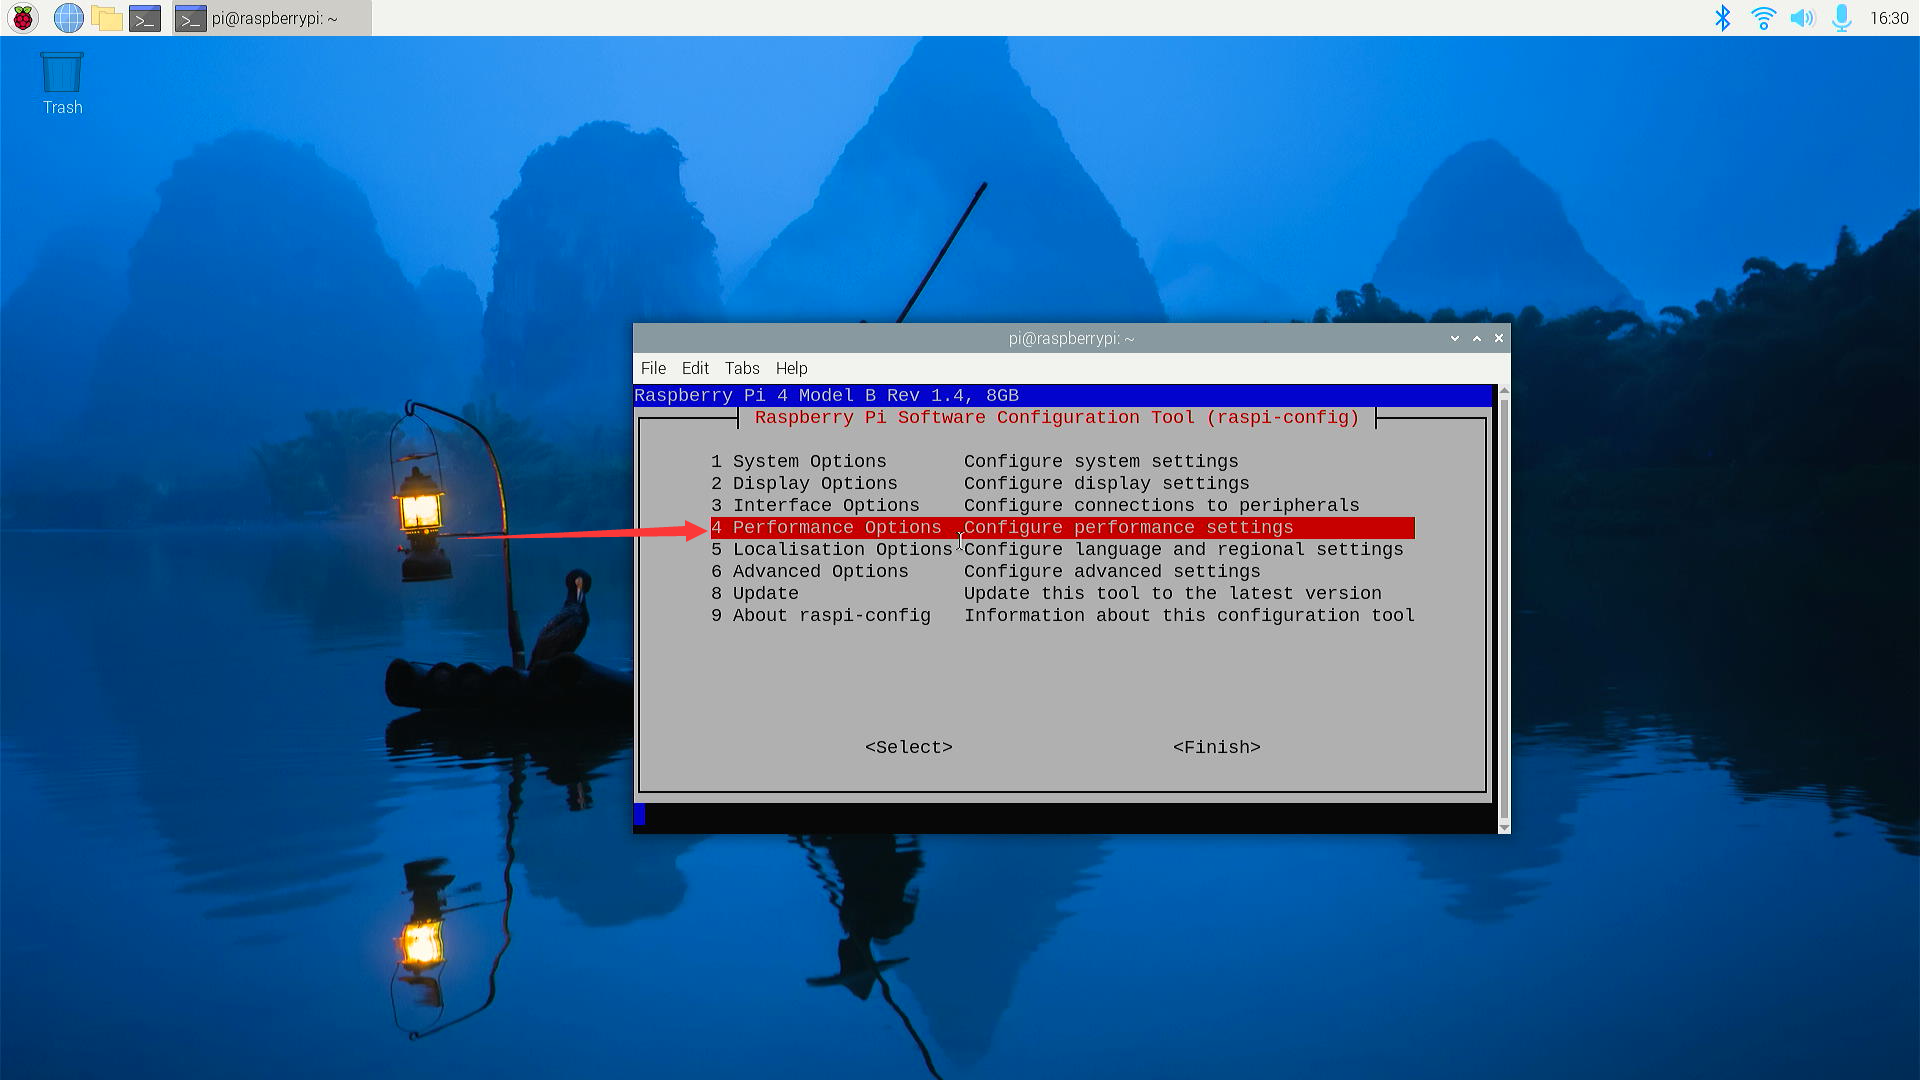
Task: Open the microphone input control
Action: (x=1841, y=18)
